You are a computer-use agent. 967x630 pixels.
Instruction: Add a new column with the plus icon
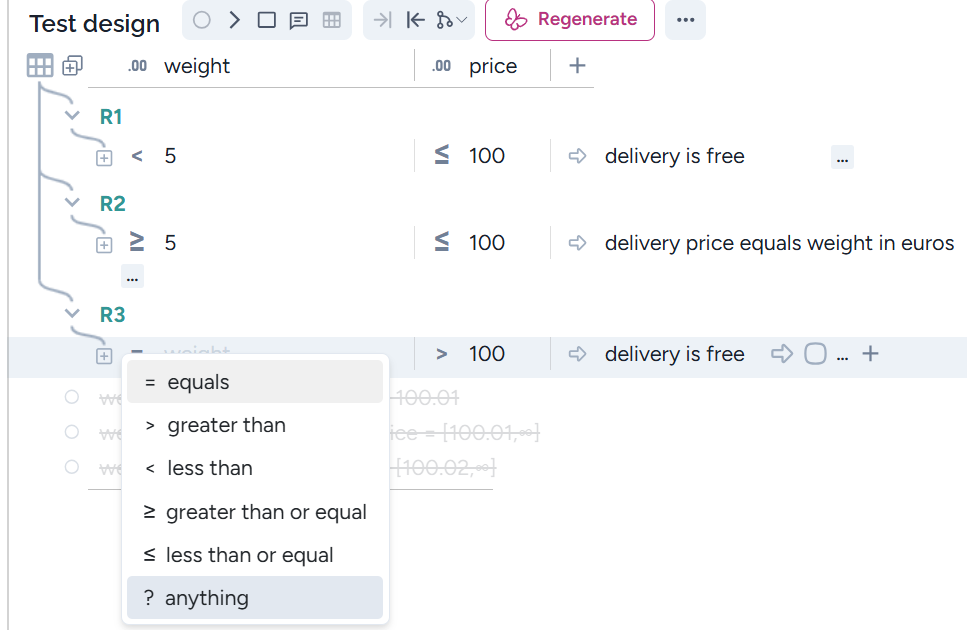577,66
